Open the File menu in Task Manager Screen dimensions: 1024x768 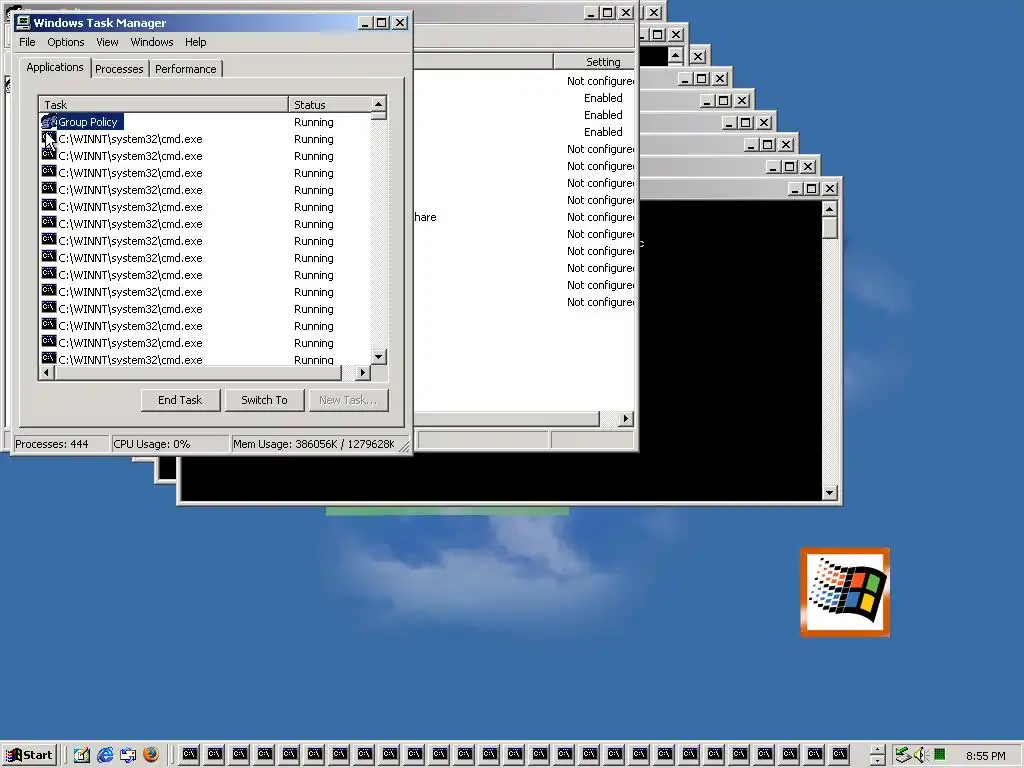click(x=27, y=42)
